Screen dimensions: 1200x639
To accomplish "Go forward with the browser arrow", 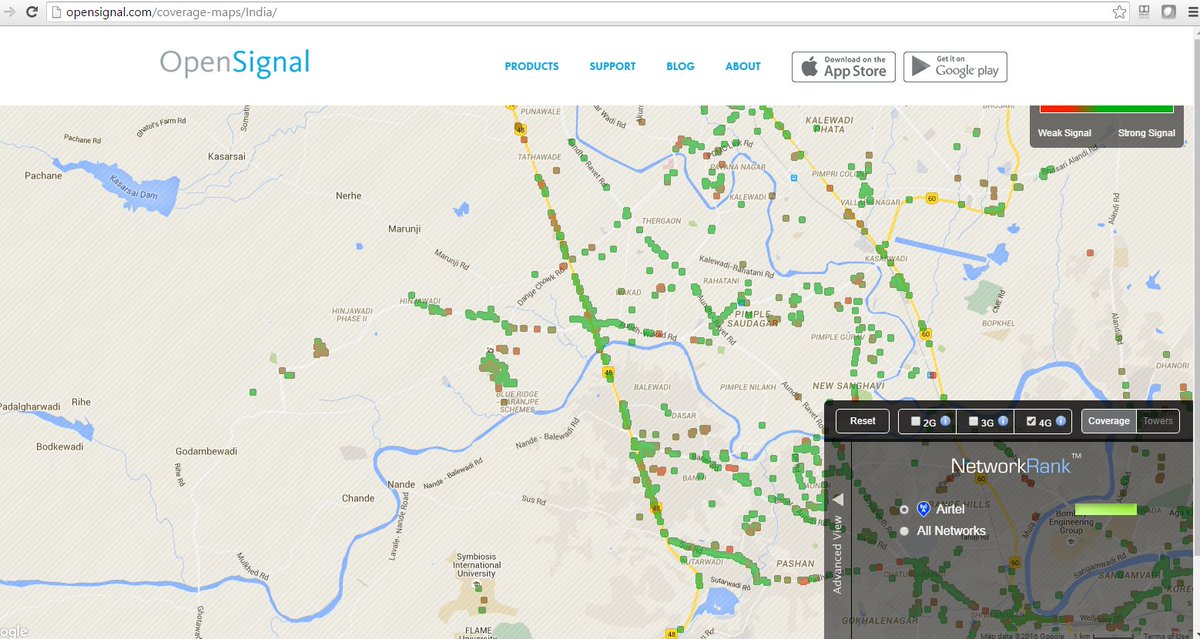I will [x=9, y=13].
